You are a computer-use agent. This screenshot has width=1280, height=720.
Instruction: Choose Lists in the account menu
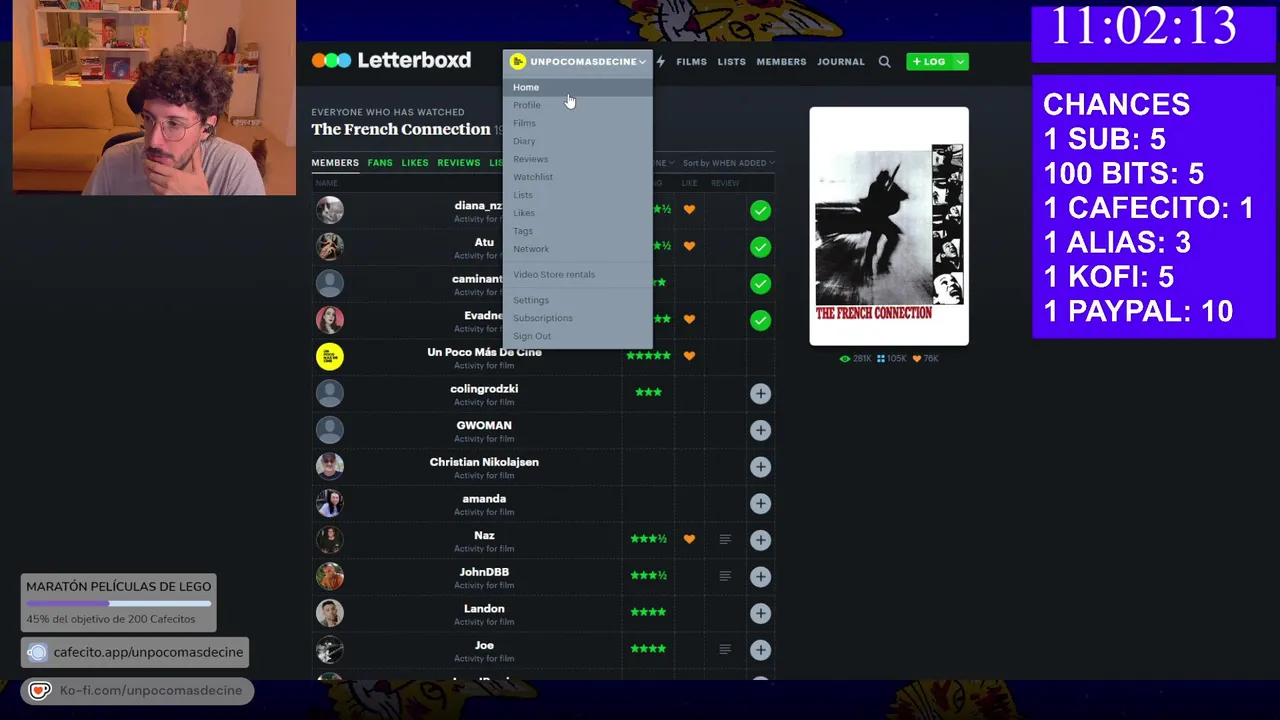tap(523, 195)
